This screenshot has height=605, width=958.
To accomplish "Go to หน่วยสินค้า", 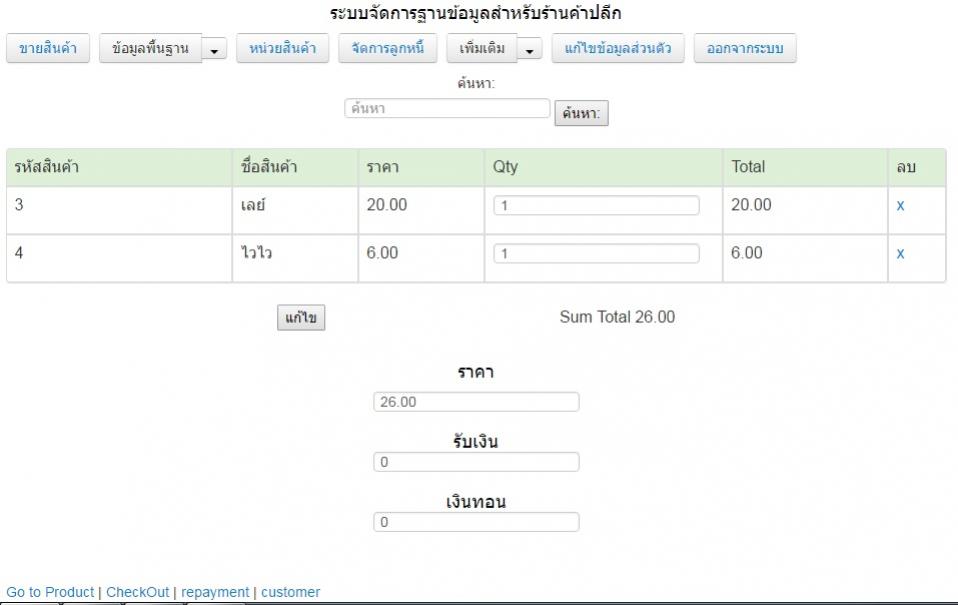I will click(283, 48).
